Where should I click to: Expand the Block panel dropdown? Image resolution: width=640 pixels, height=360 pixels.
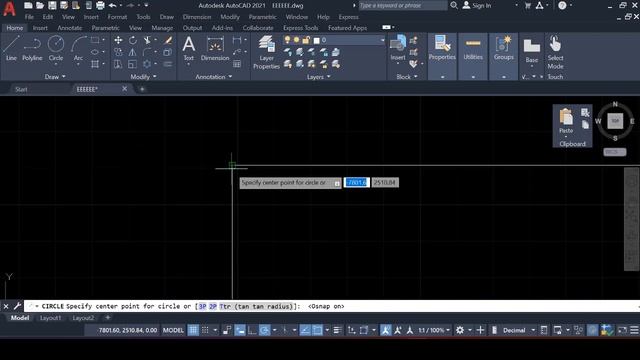tap(407, 77)
